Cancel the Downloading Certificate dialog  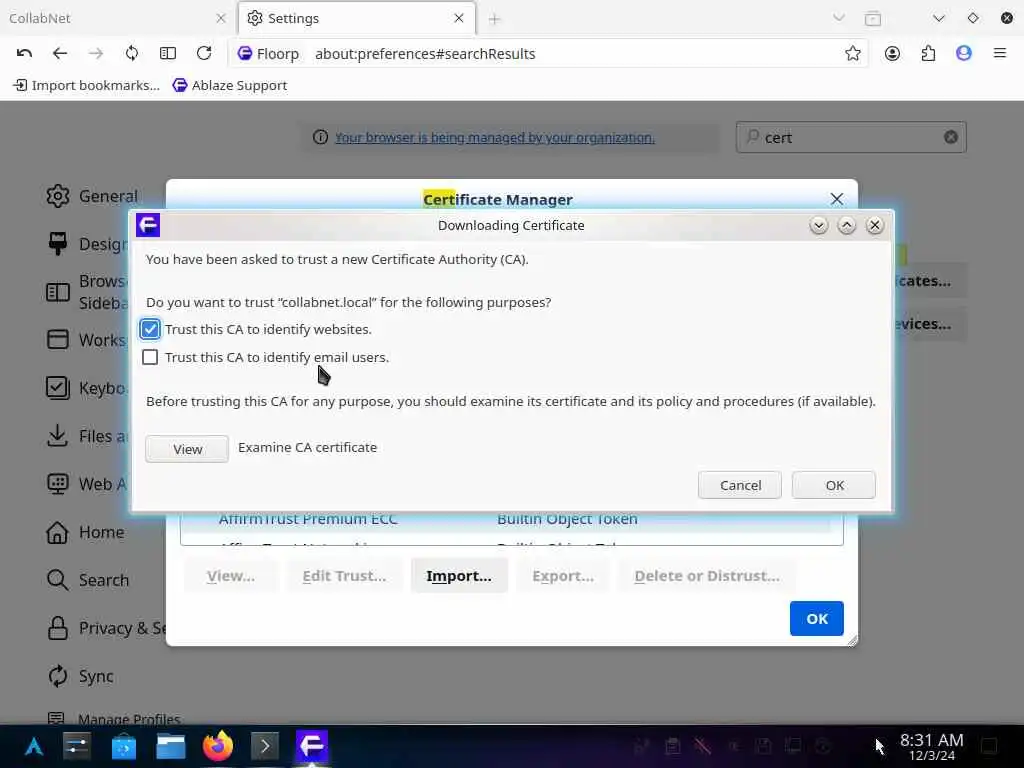[x=740, y=485]
